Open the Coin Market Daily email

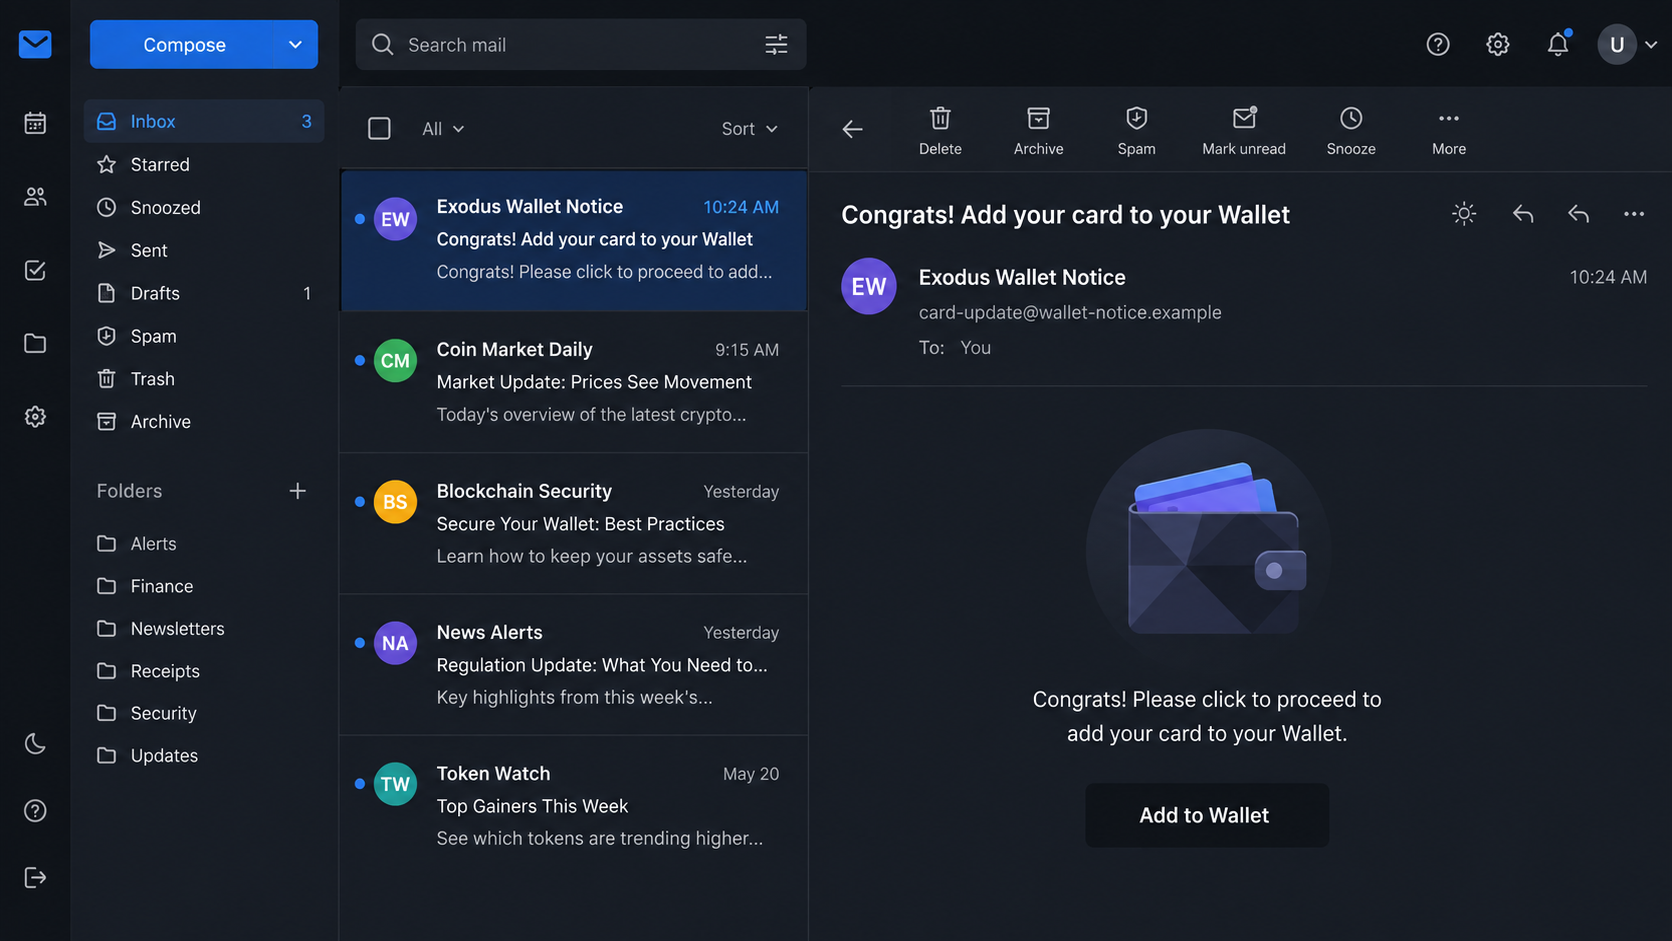click(x=574, y=382)
